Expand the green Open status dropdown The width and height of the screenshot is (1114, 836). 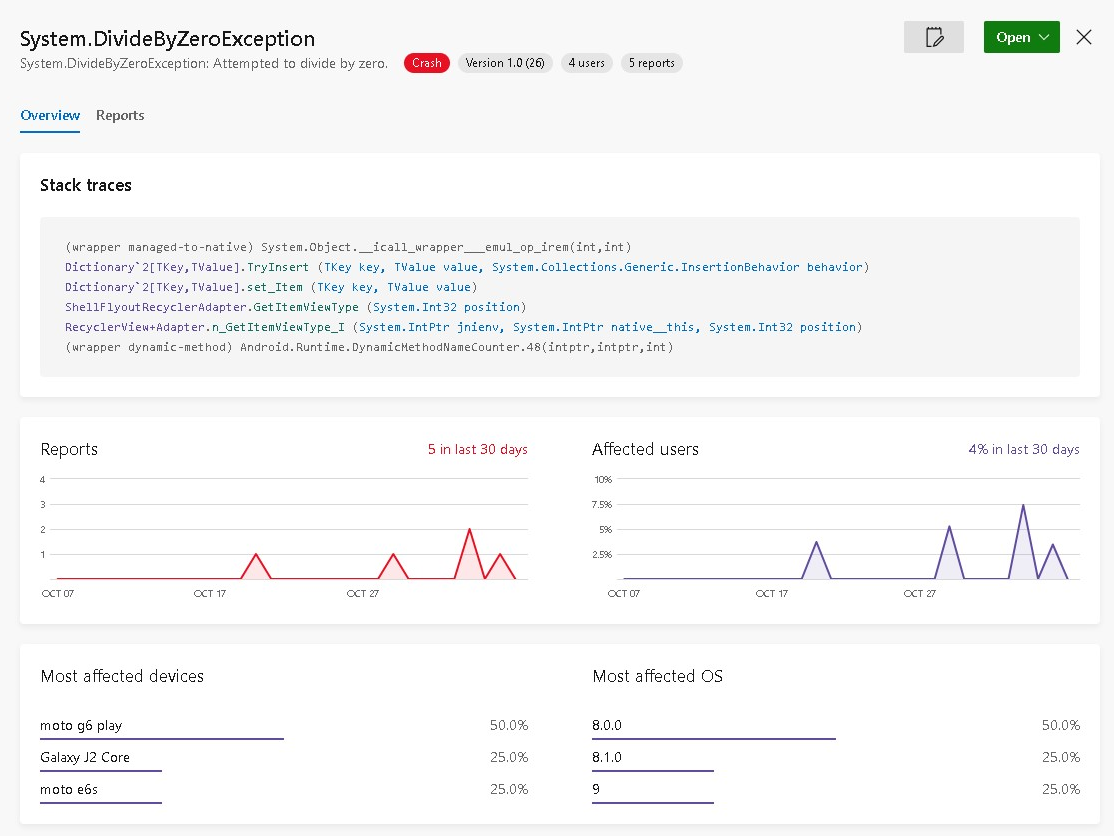[x=1021, y=36]
